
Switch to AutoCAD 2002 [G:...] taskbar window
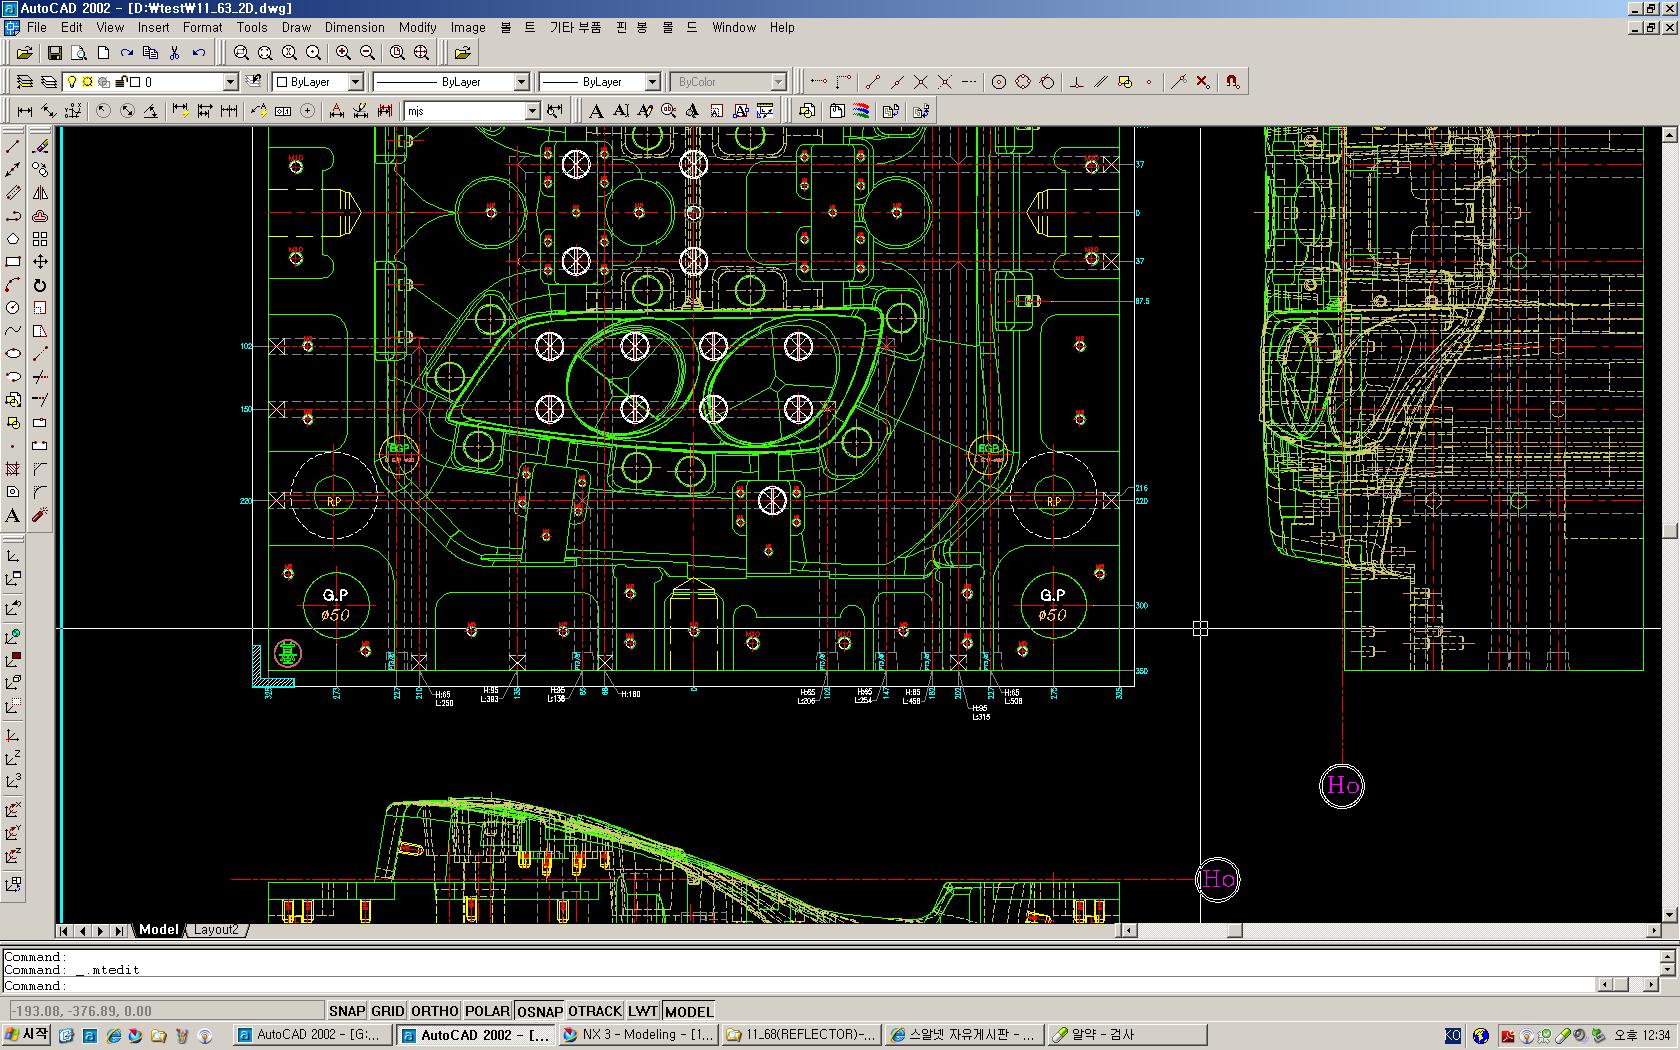[x=313, y=1035]
